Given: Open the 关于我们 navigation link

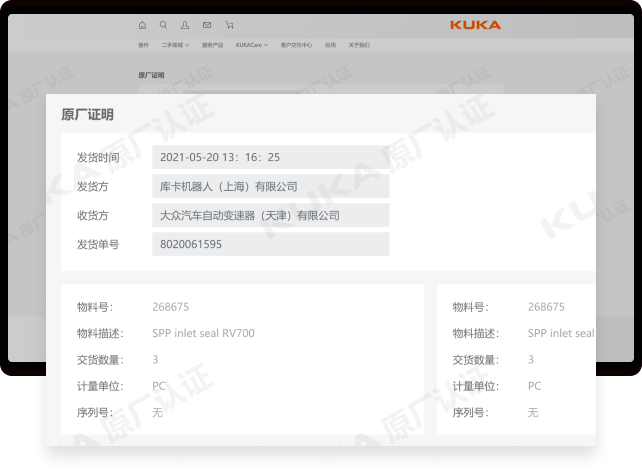Looking at the screenshot, I should coord(359,45).
